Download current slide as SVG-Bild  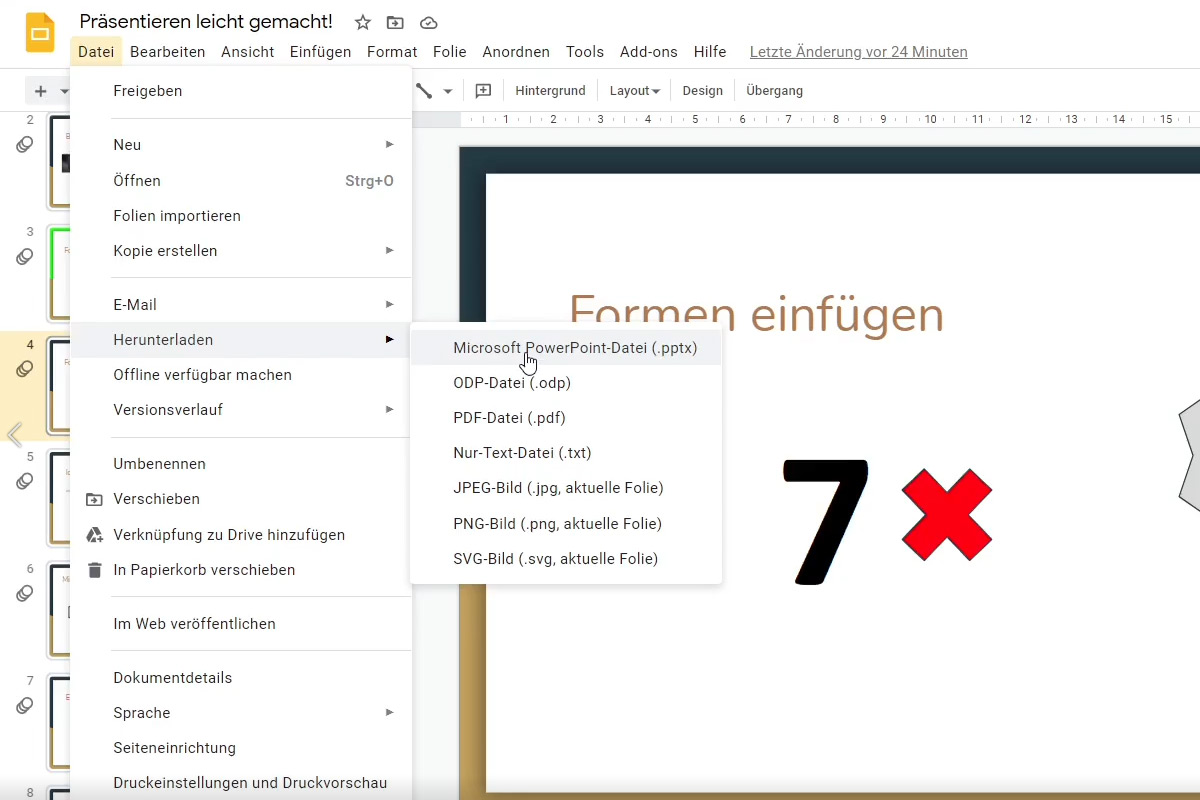click(566, 559)
